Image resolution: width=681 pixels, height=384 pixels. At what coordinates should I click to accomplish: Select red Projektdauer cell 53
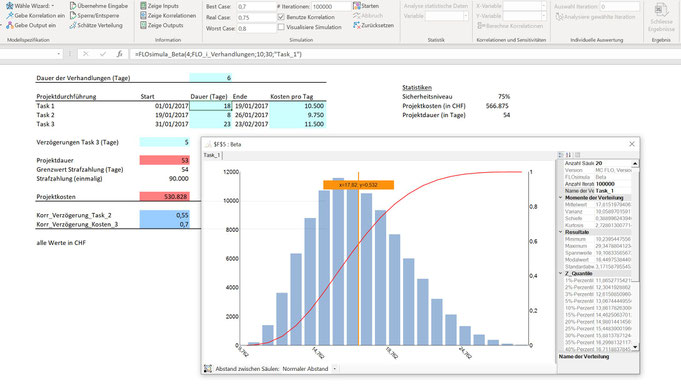(165, 160)
